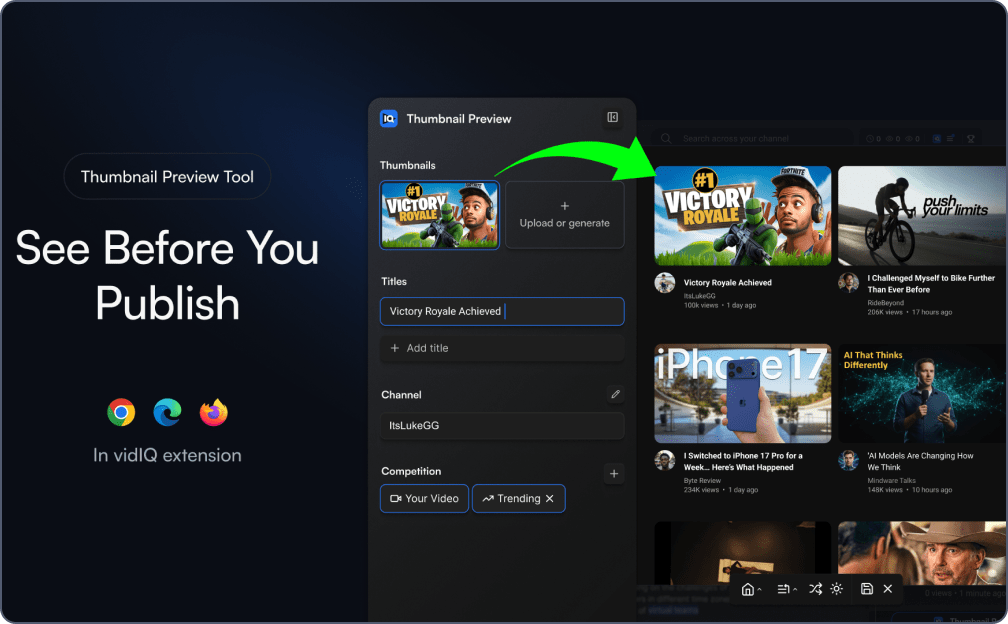Collapse the Thumbnail Preview panel
This screenshot has height=624, width=1008.
pos(612,118)
